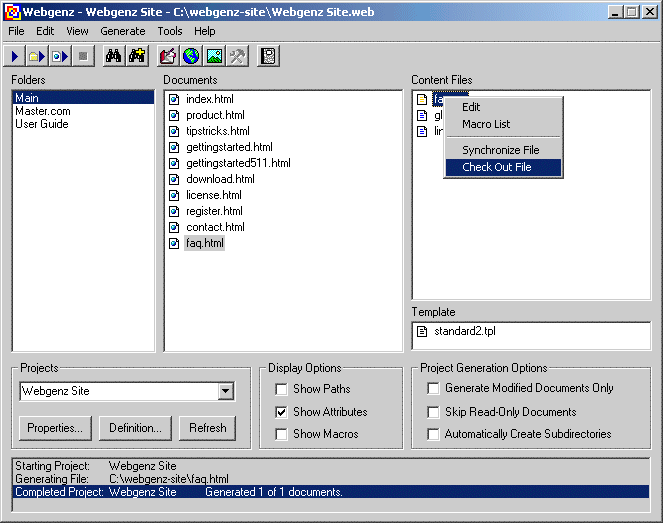The height and width of the screenshot is (523, 663).
Task: Click the globe browser toolbar icon
Action: pyautogui.click(x=191, y=56)
